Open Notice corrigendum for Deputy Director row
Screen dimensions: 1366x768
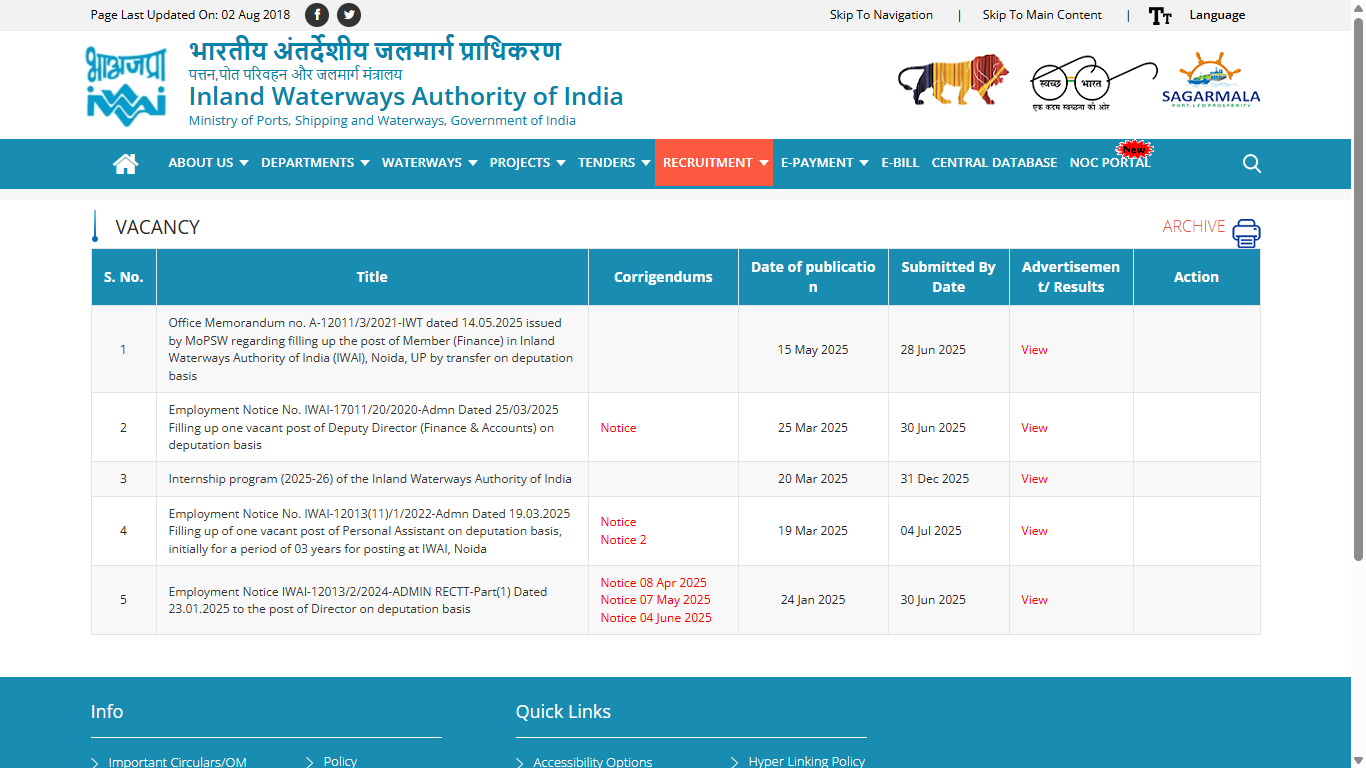point(618,428)
